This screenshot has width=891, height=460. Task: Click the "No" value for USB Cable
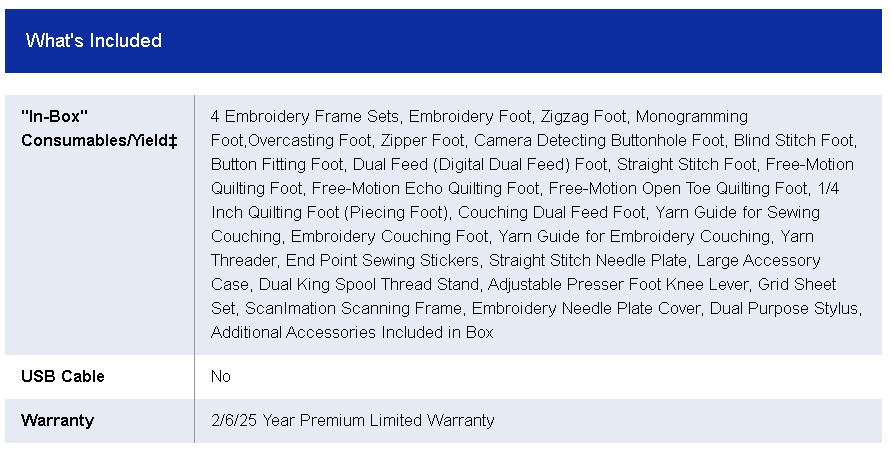221,377
